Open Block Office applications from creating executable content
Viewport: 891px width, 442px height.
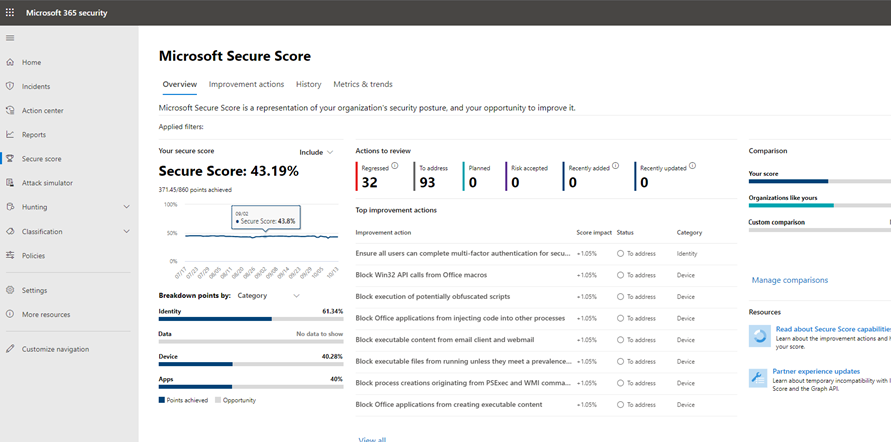[x=449, y=405]
